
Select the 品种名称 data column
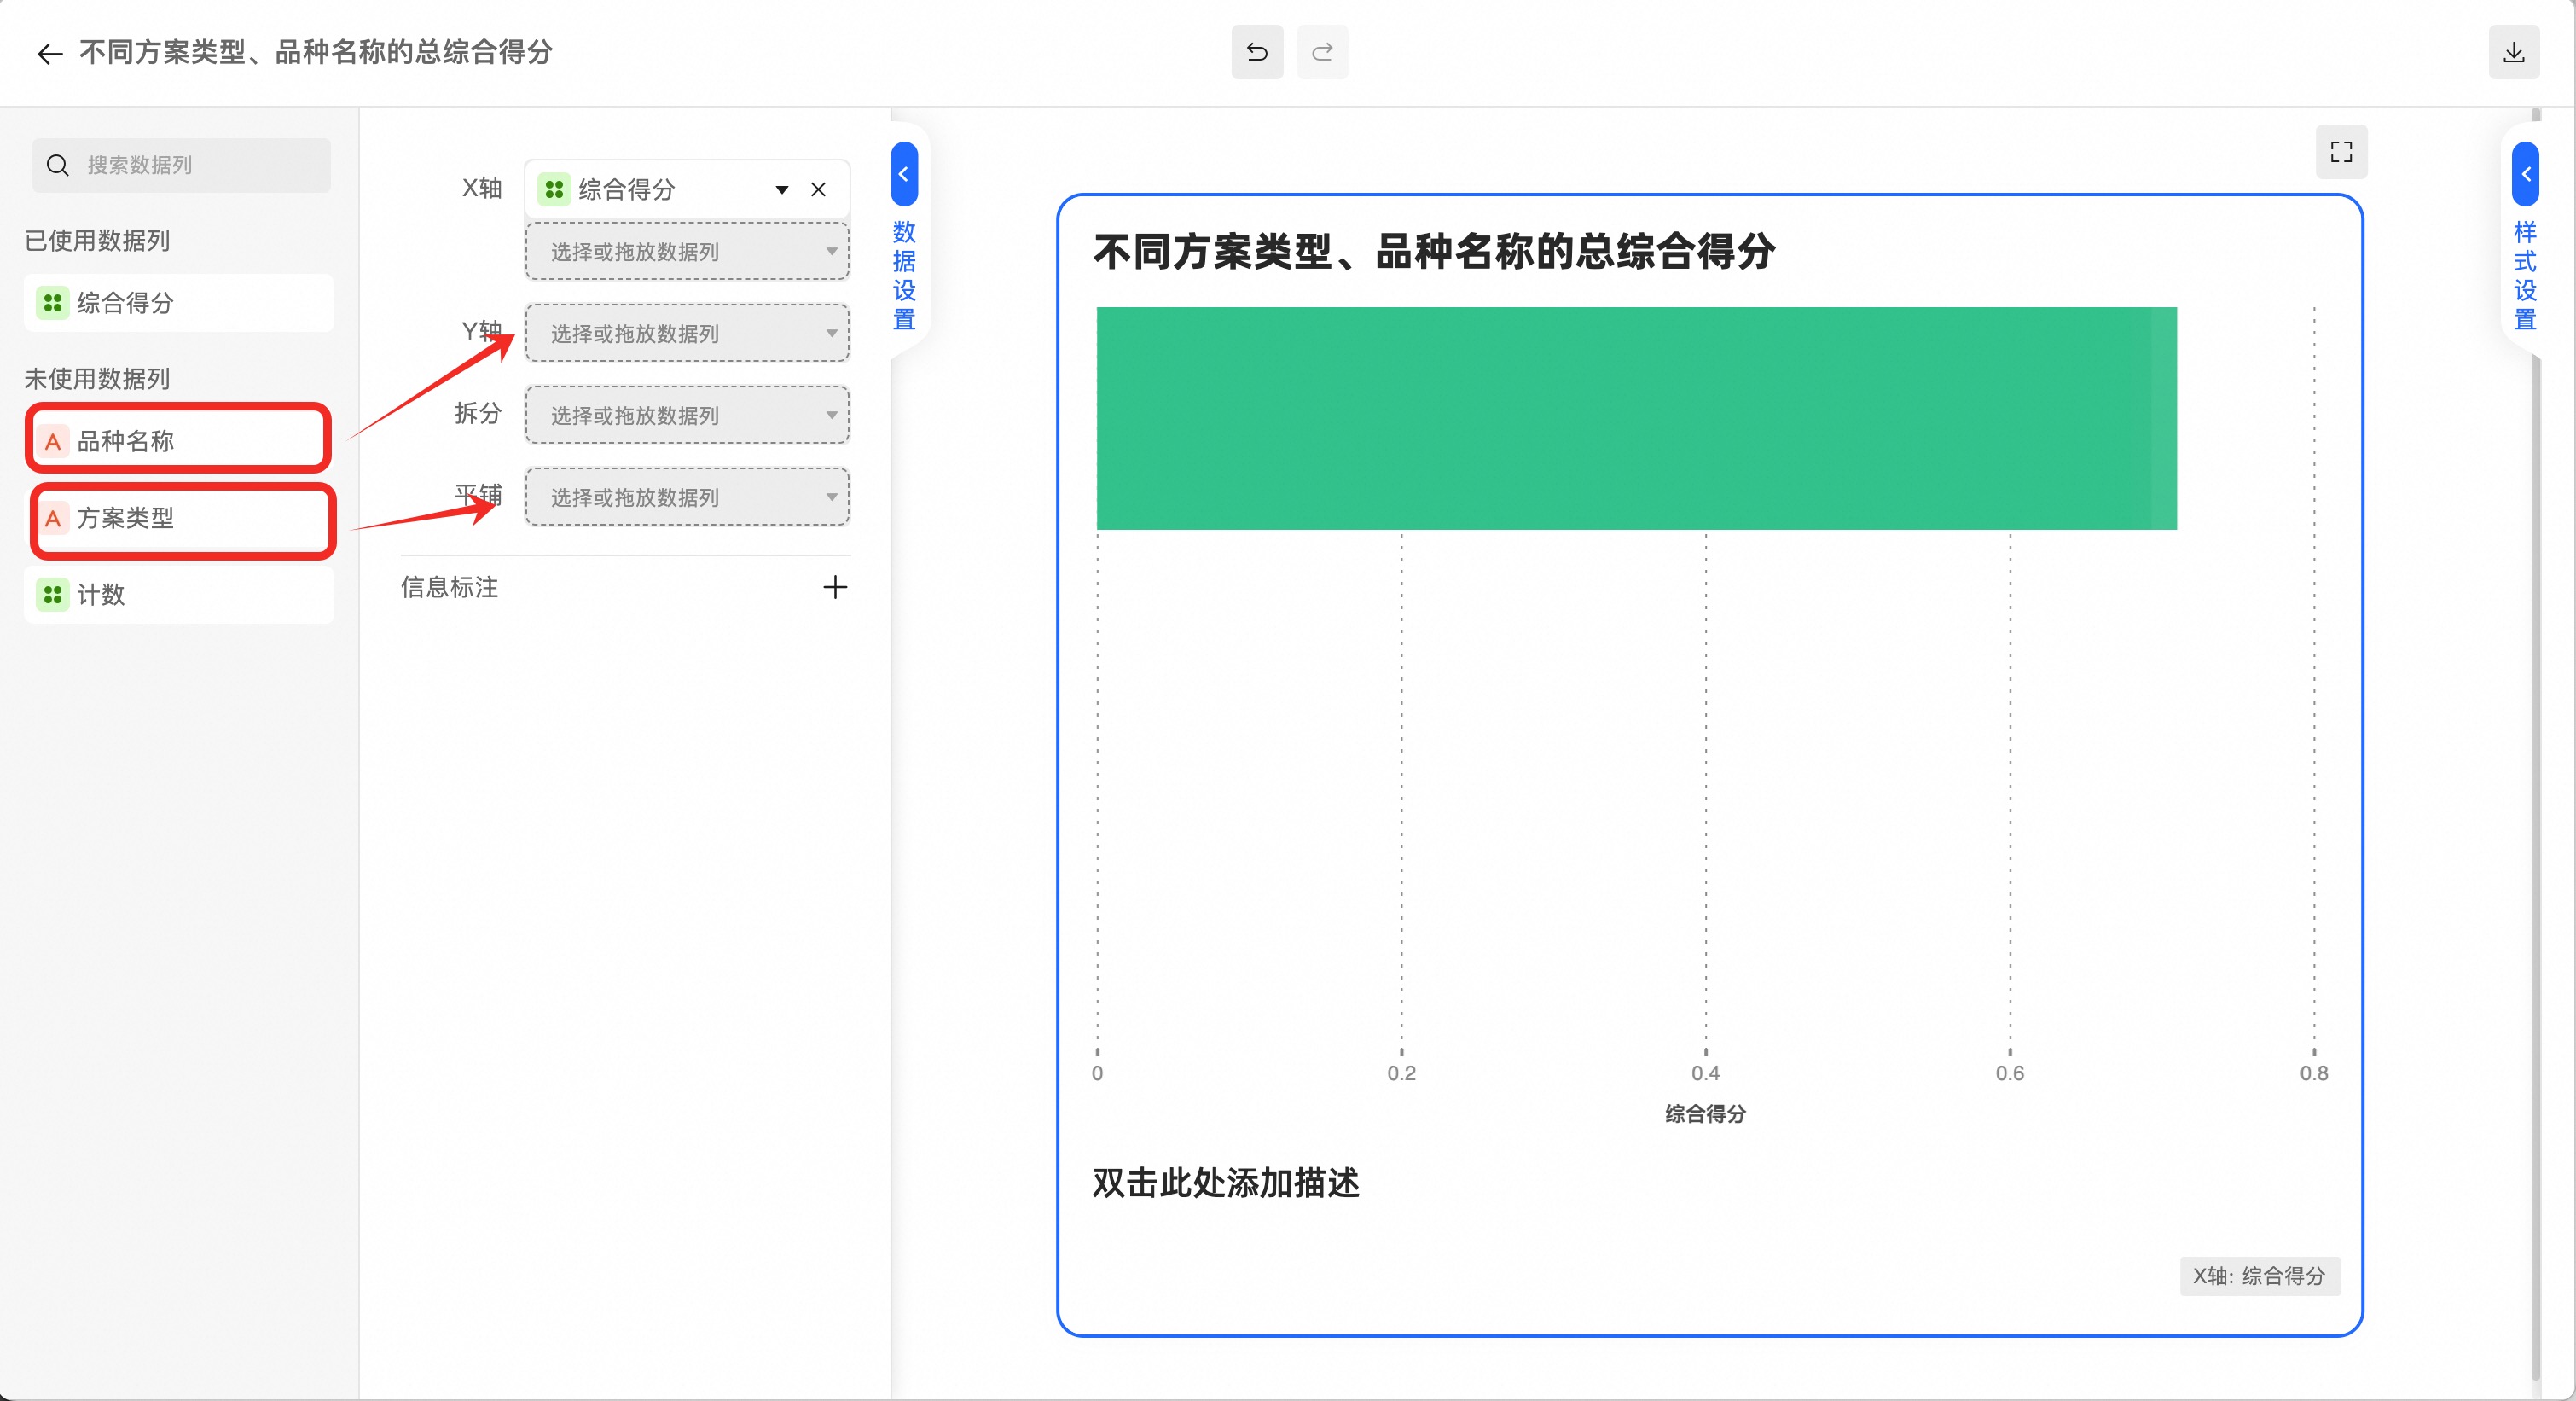178,440
